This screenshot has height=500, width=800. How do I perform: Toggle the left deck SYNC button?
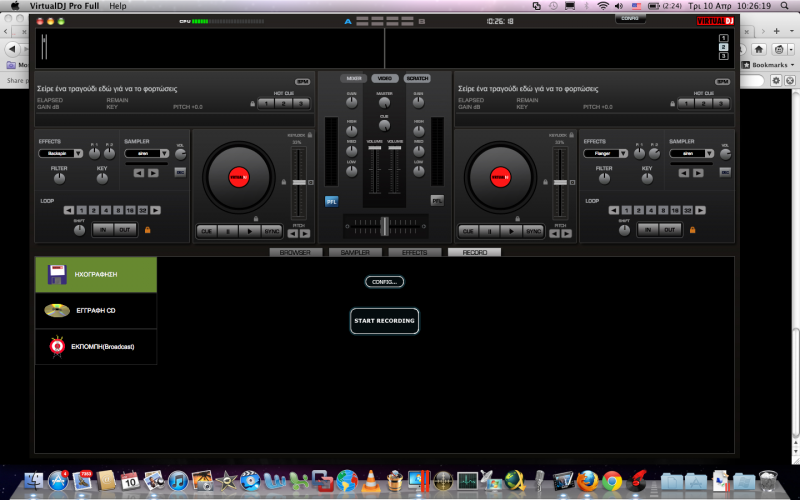tap(271, 231)
